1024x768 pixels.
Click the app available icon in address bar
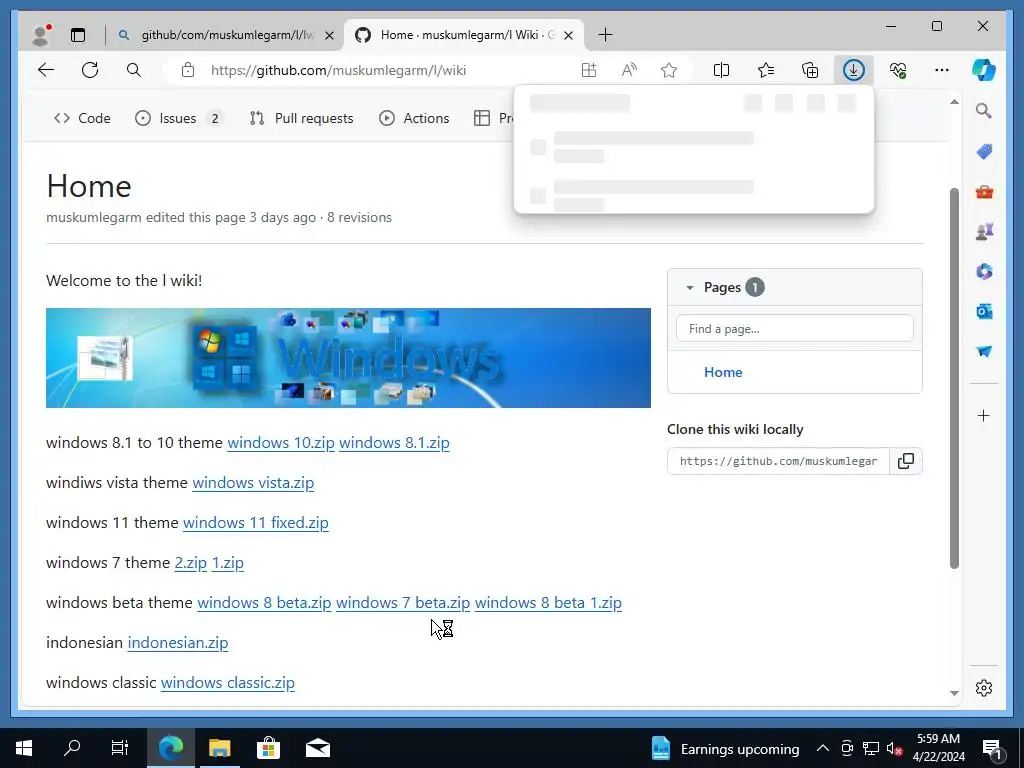(588, 70)
